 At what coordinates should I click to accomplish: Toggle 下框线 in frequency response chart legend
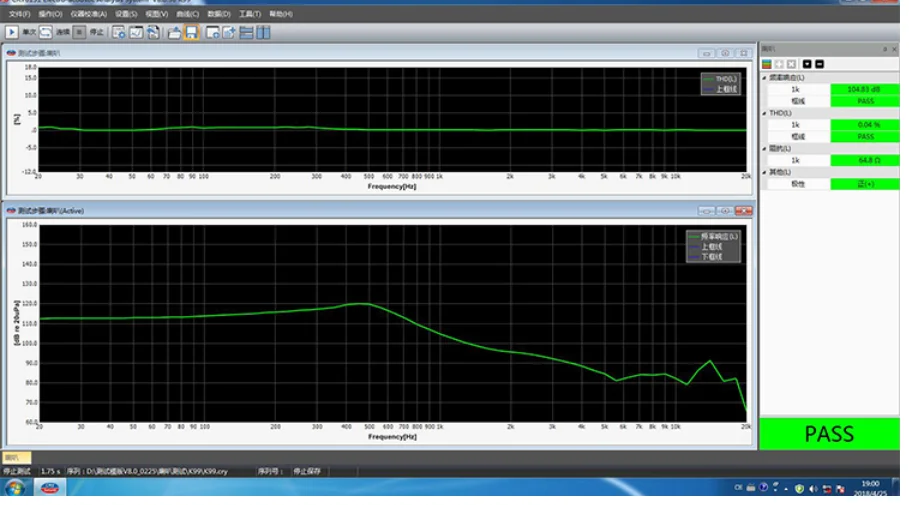(706, 256)
